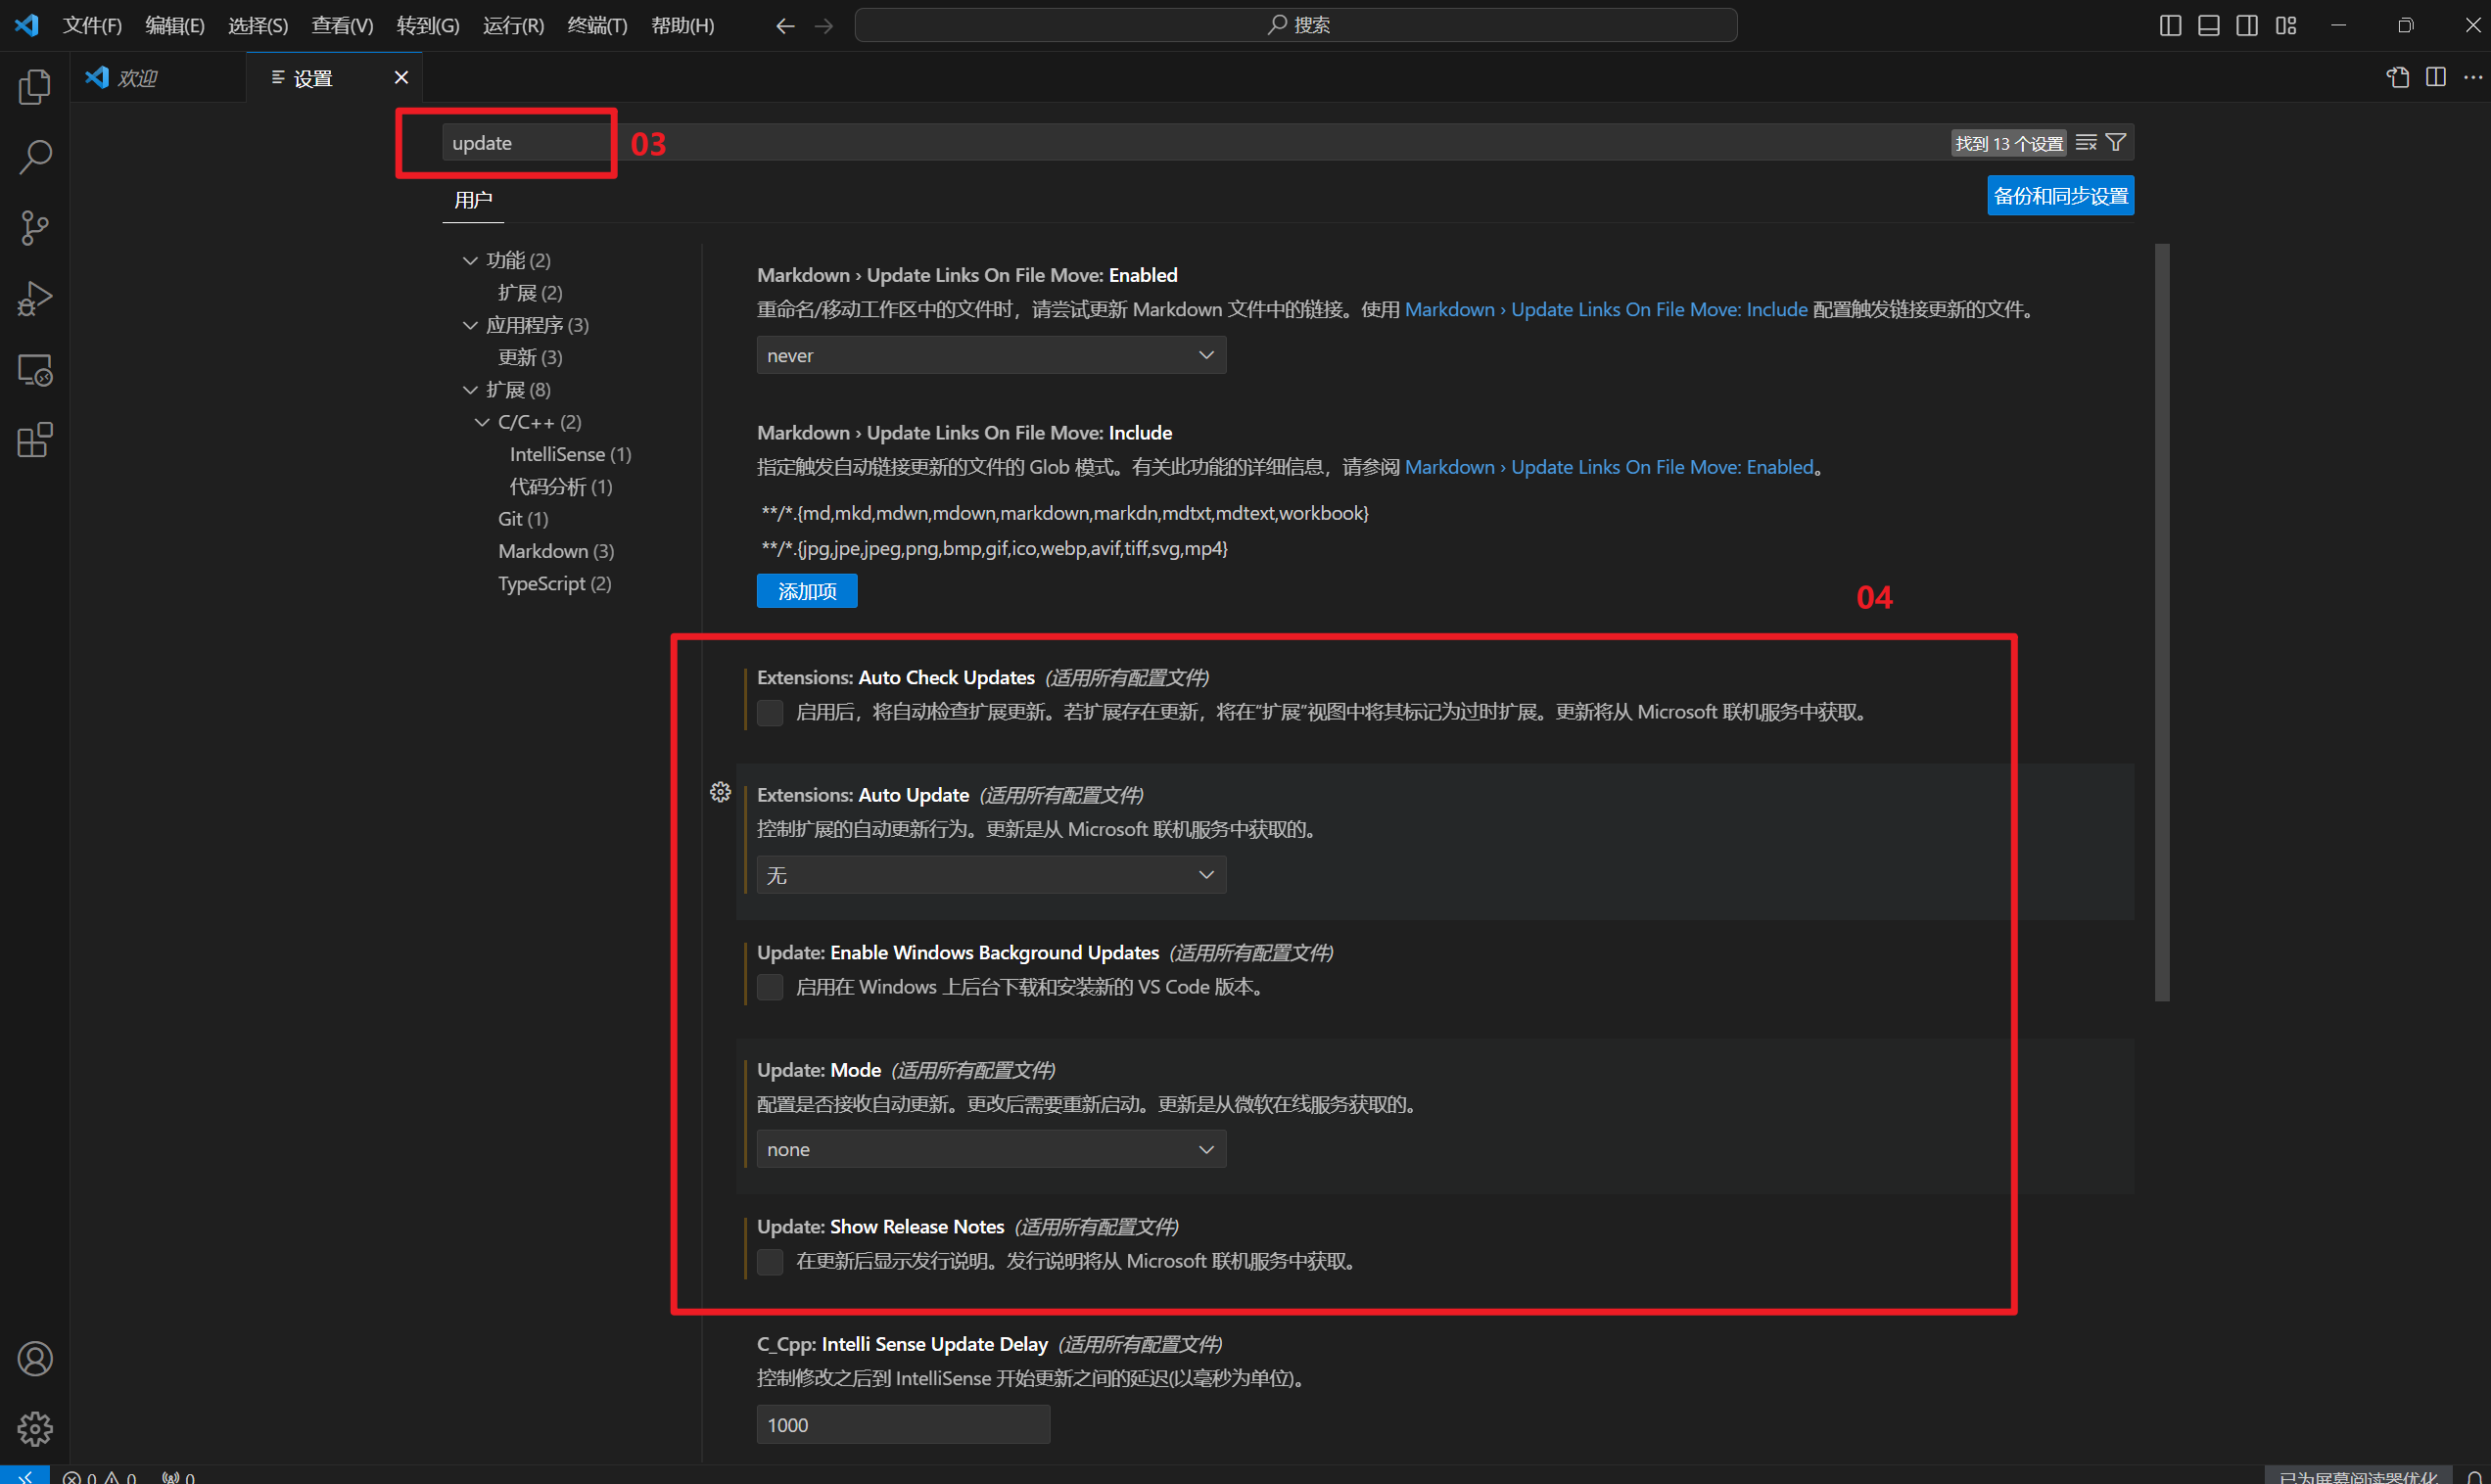Open Remote Explorer icon in activity bar

click(35, 370)
